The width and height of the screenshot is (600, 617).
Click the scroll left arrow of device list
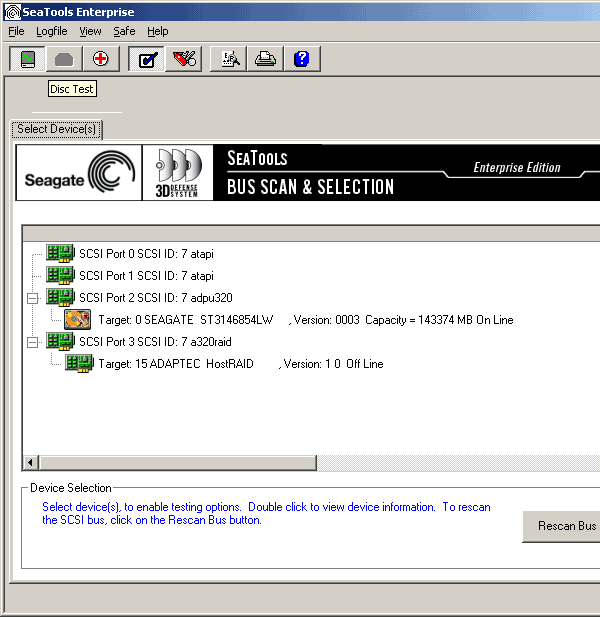click(x=31, y=463)
